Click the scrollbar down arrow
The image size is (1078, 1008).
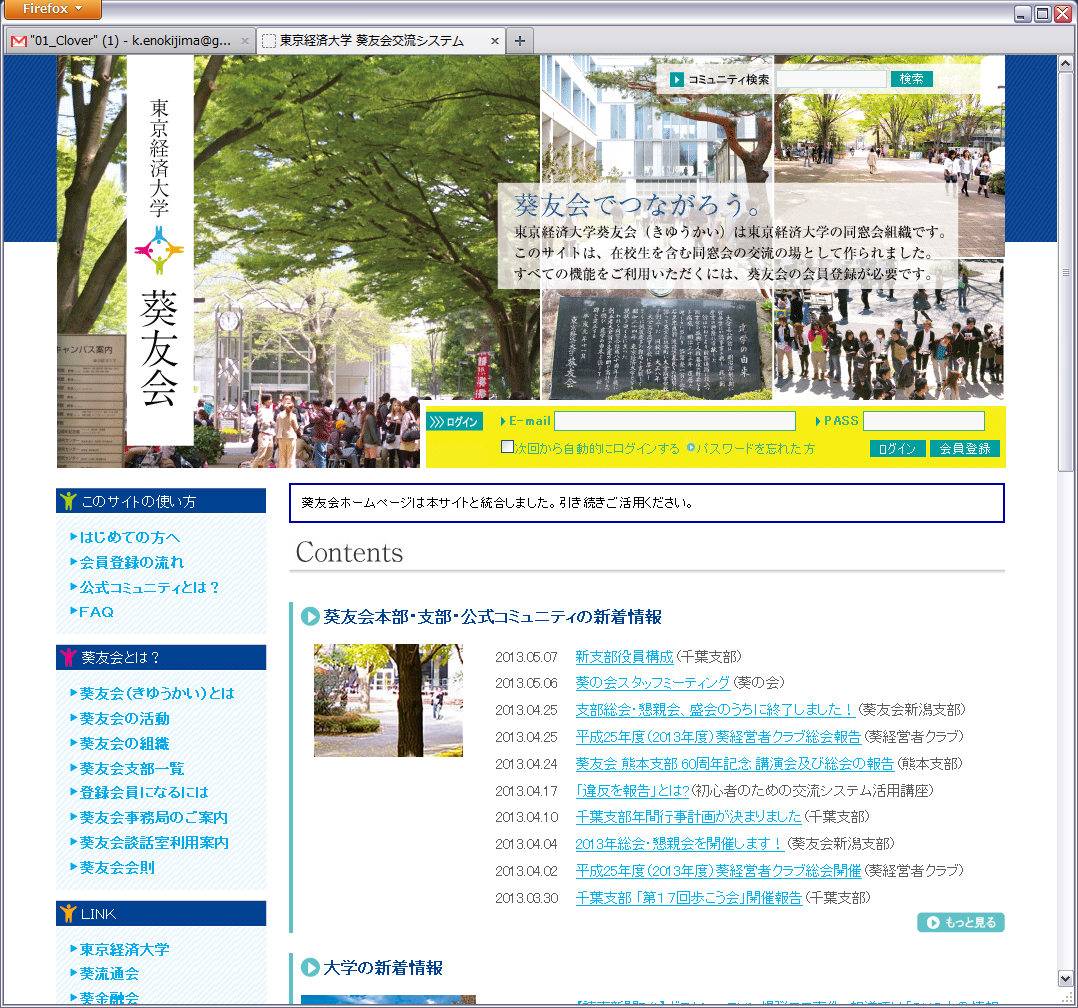click(1065, 978)
